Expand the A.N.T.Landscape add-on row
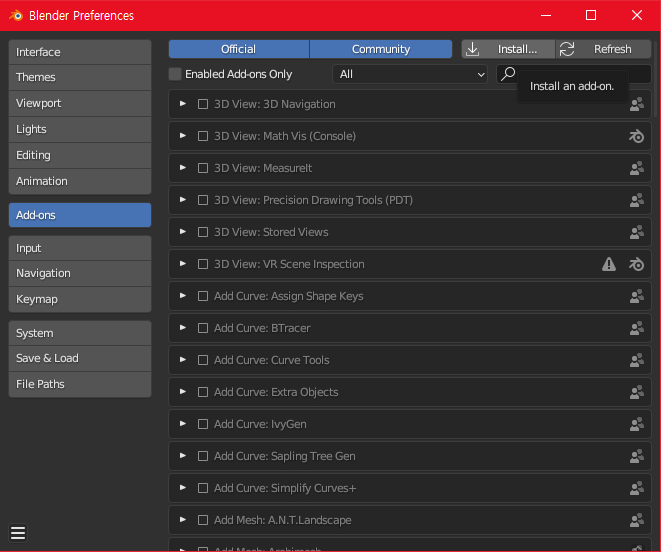661x552 pixels. coord(183,520)
